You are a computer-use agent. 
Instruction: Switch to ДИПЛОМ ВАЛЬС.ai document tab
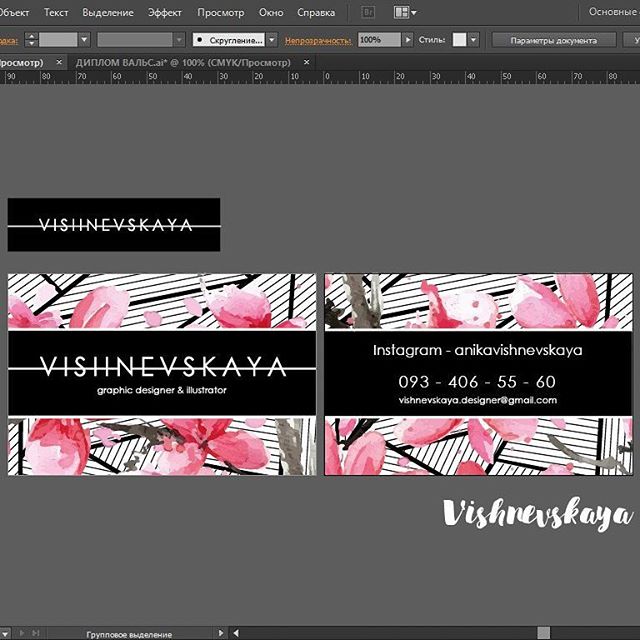pyautogui.click(x=183, y=62)
